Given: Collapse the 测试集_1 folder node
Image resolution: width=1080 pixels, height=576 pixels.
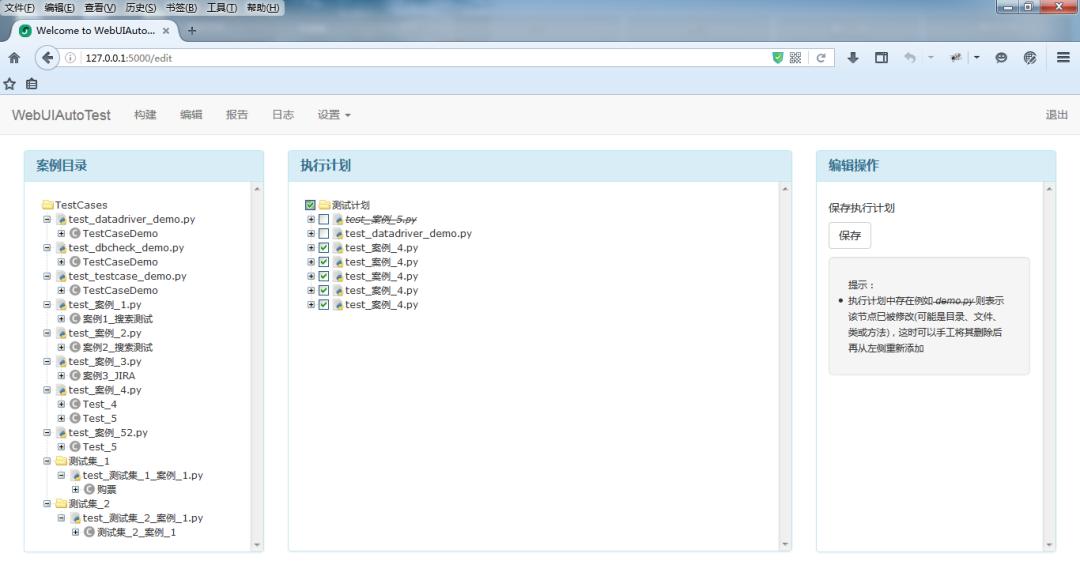Looking at the screenshot, I should (x=47, y=461).
